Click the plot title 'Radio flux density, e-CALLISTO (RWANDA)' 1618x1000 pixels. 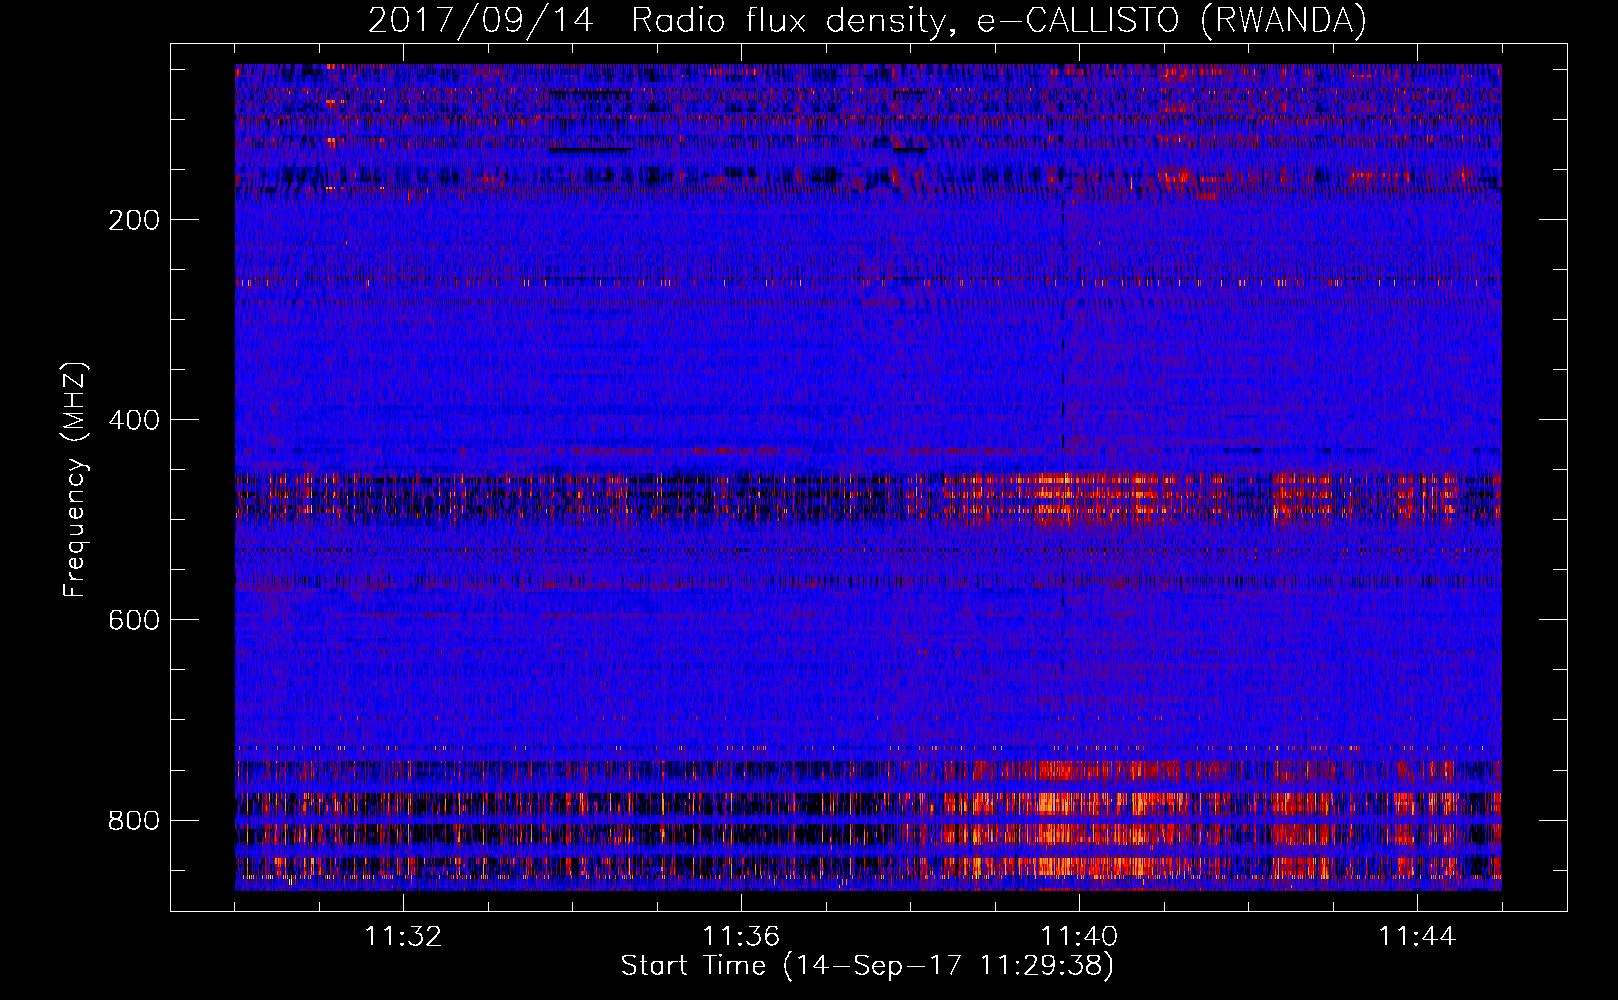coord(999,20)
